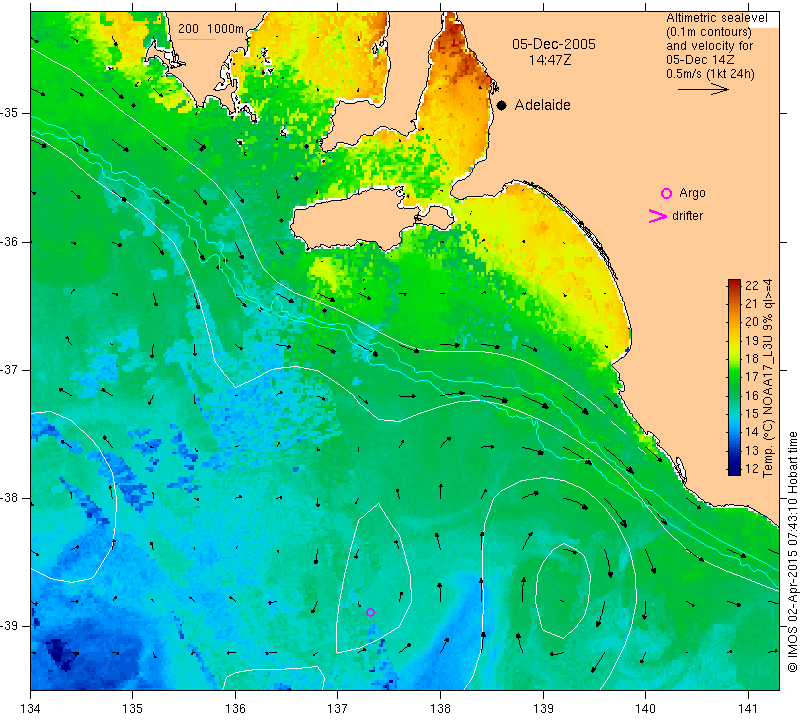Screen dimensions: 800x720
Task: Click the color bar value 20
Action: pos(752,322)
